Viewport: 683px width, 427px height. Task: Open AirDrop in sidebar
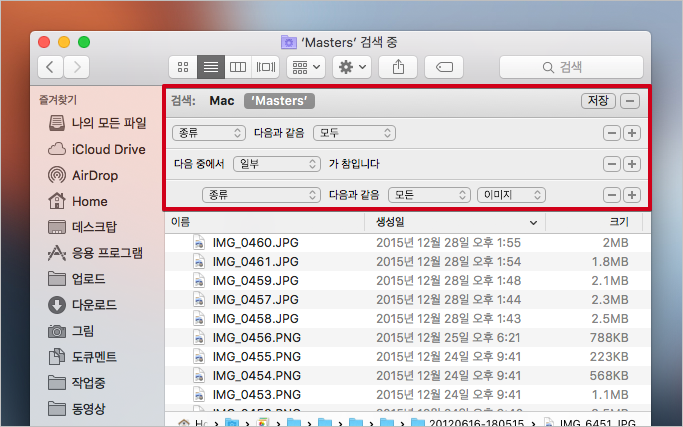(83, 175)
